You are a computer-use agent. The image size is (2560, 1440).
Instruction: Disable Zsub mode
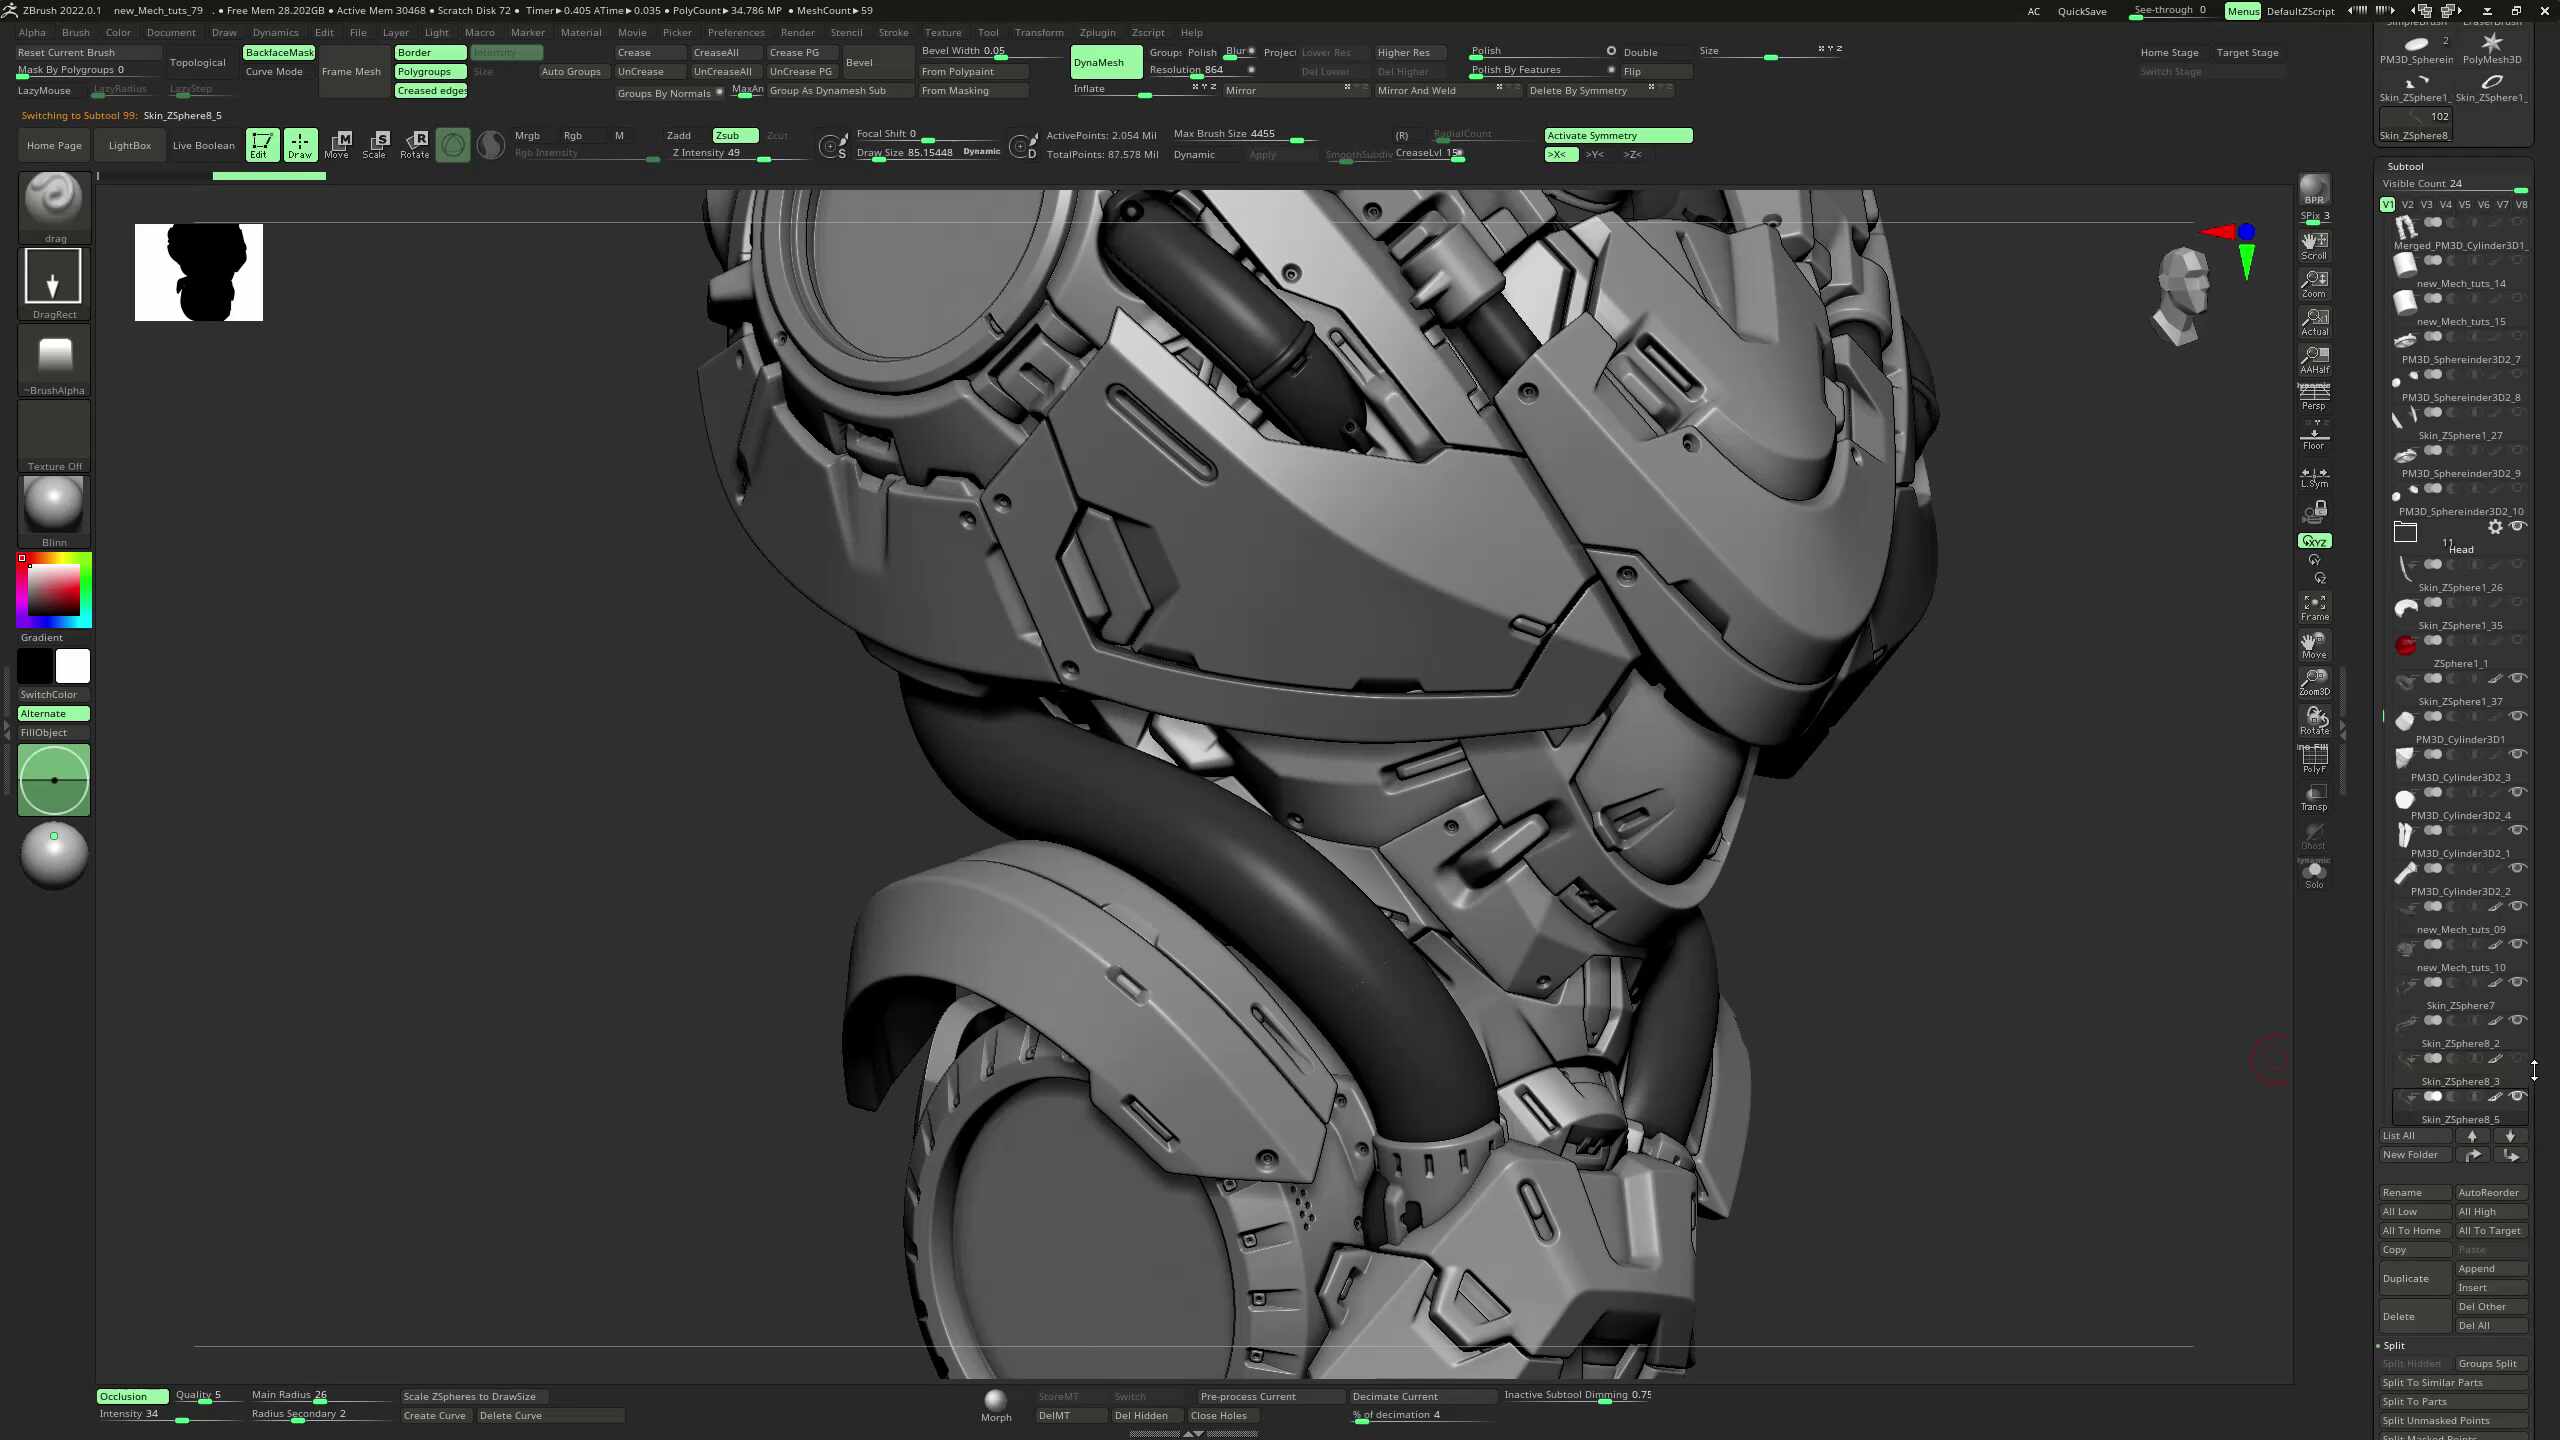pyautogui.click(x=735, y=136)
